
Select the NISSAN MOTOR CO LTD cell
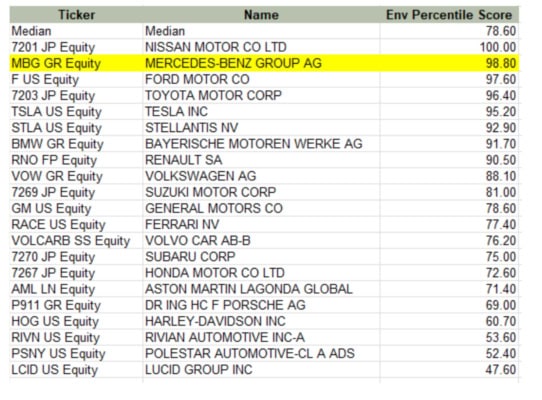(261, 47)
